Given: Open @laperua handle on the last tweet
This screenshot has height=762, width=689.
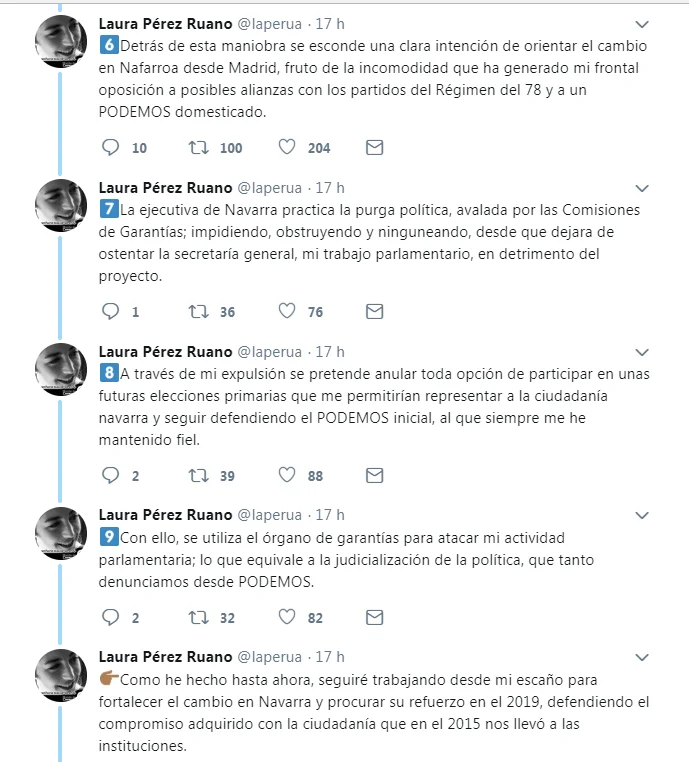Looking at the screenshot, I should (x=268, y=657).
